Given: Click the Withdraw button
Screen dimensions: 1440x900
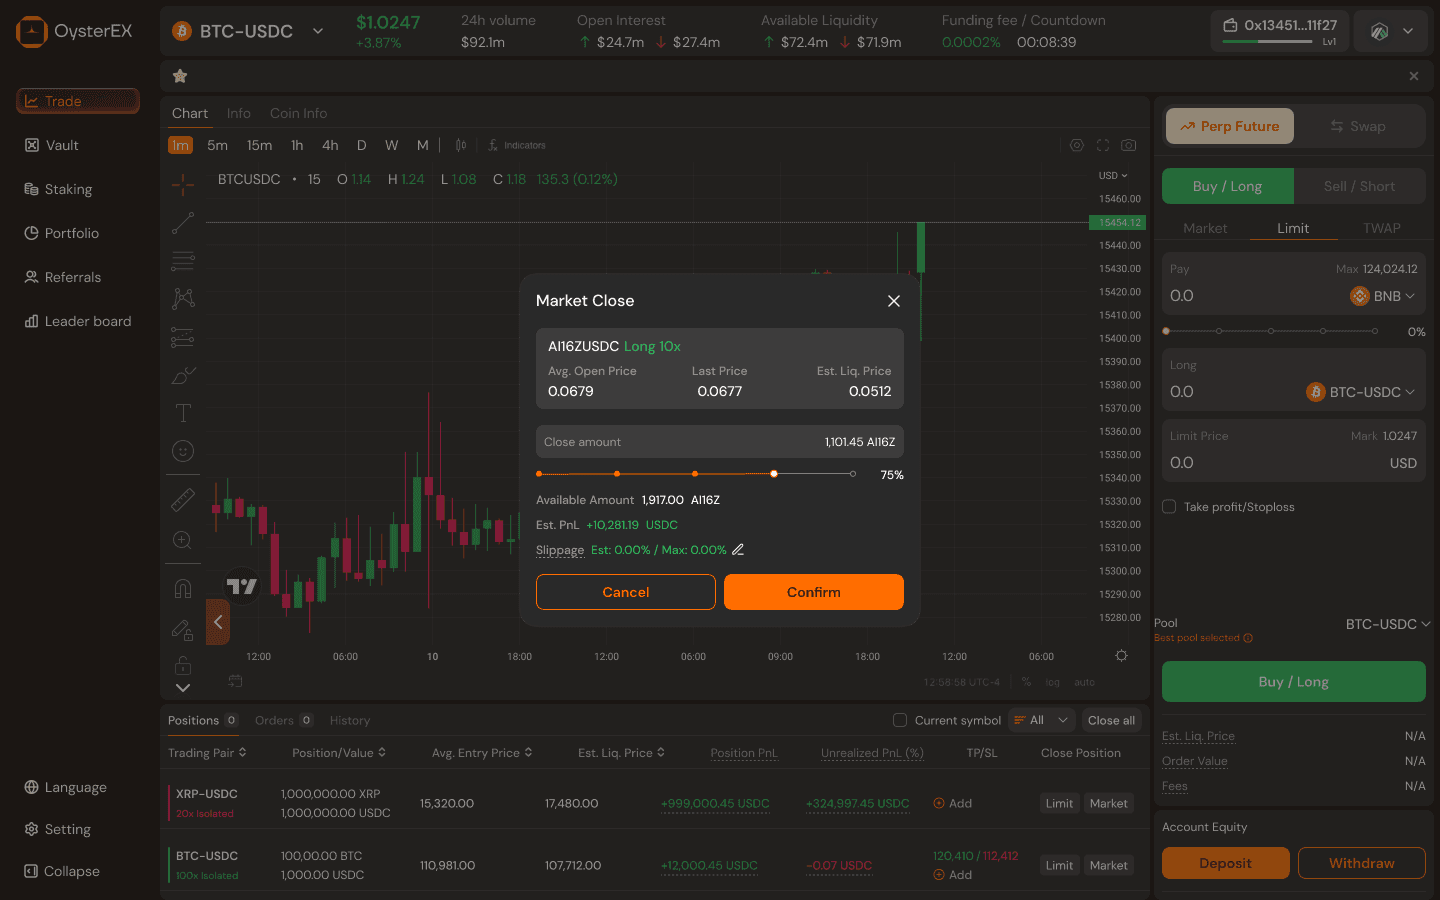Looking at the screenshot, I should pyautogui.click(x=1362, y=863).
